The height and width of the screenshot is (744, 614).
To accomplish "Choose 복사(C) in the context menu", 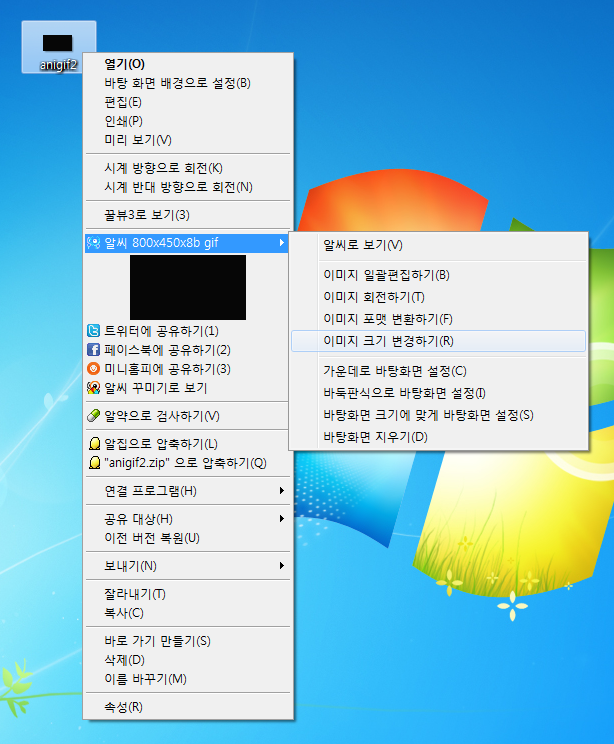I will [x=187, y=613].
